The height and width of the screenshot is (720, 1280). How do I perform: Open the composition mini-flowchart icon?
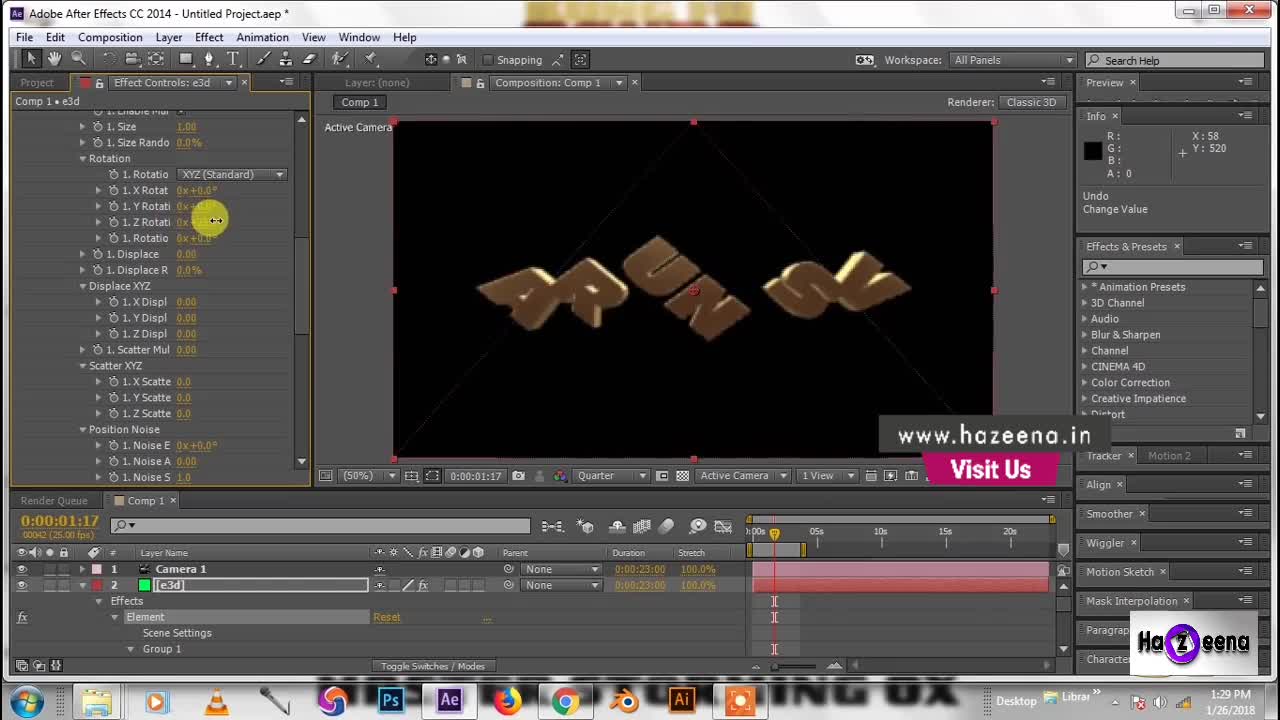coord(553,526)
